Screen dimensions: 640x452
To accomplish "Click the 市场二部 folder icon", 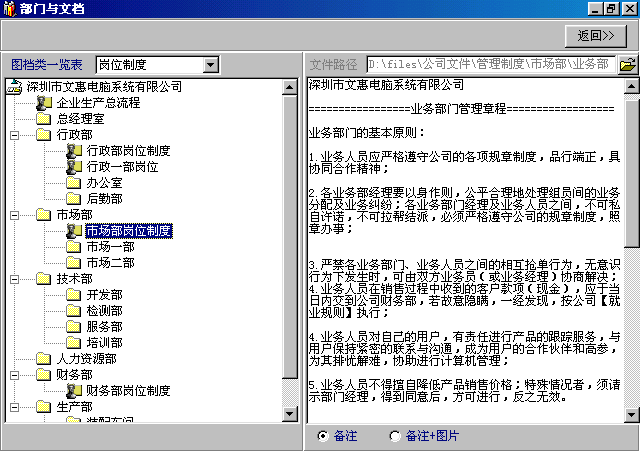I will click(x=73, y=263).
